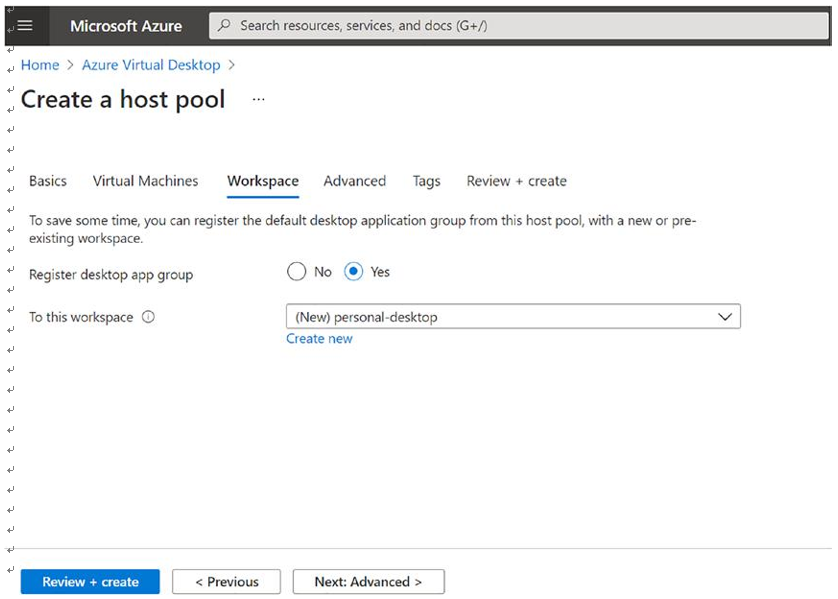
Task: Click the Create new workspace link
Action: coord(320,339)
